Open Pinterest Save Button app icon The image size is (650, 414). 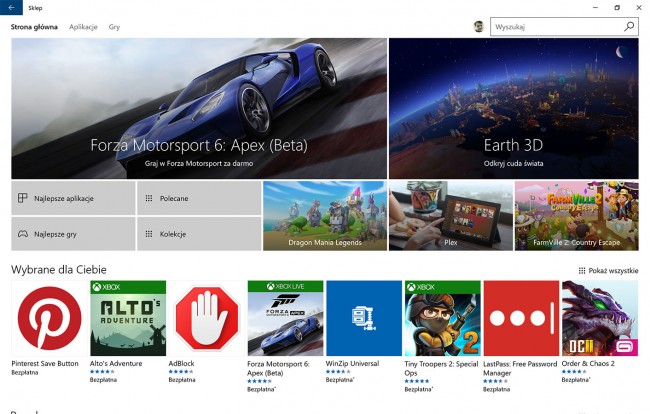tap(49, 318)
